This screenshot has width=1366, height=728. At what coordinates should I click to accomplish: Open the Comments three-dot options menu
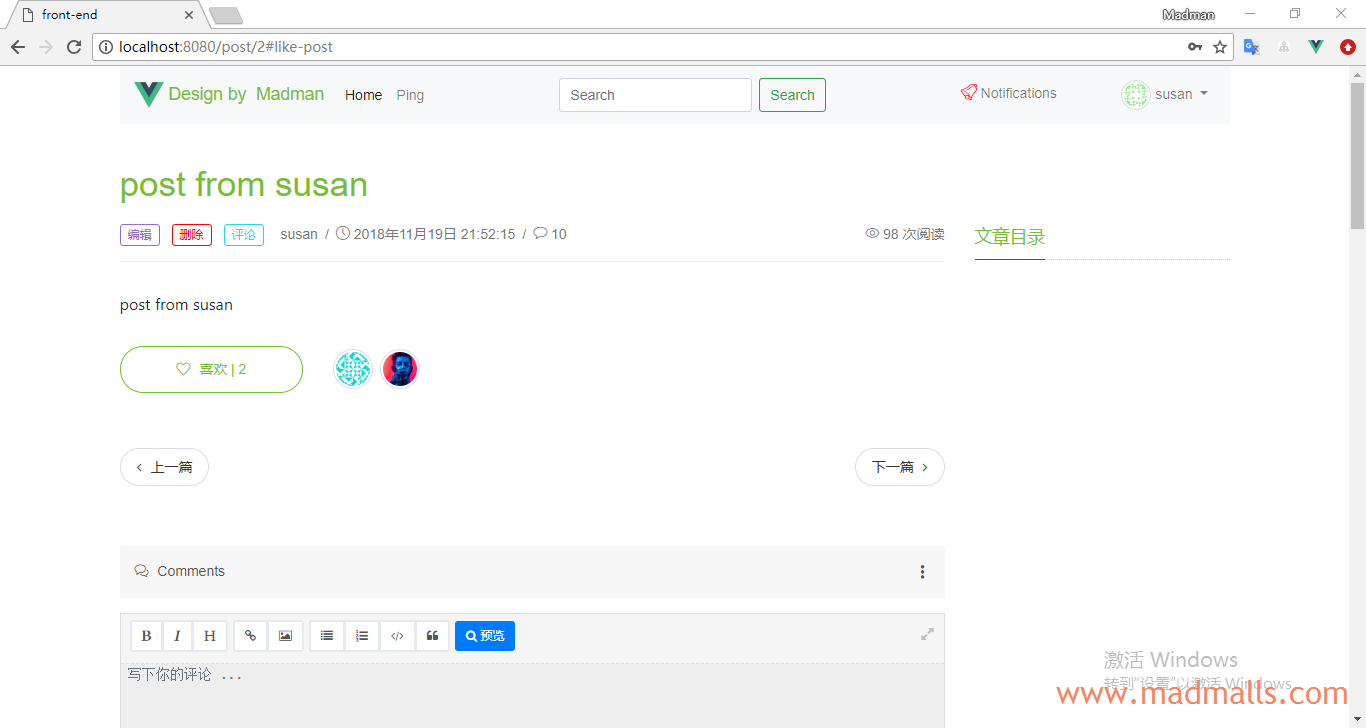pyautogui.click(x=922, y=572)
